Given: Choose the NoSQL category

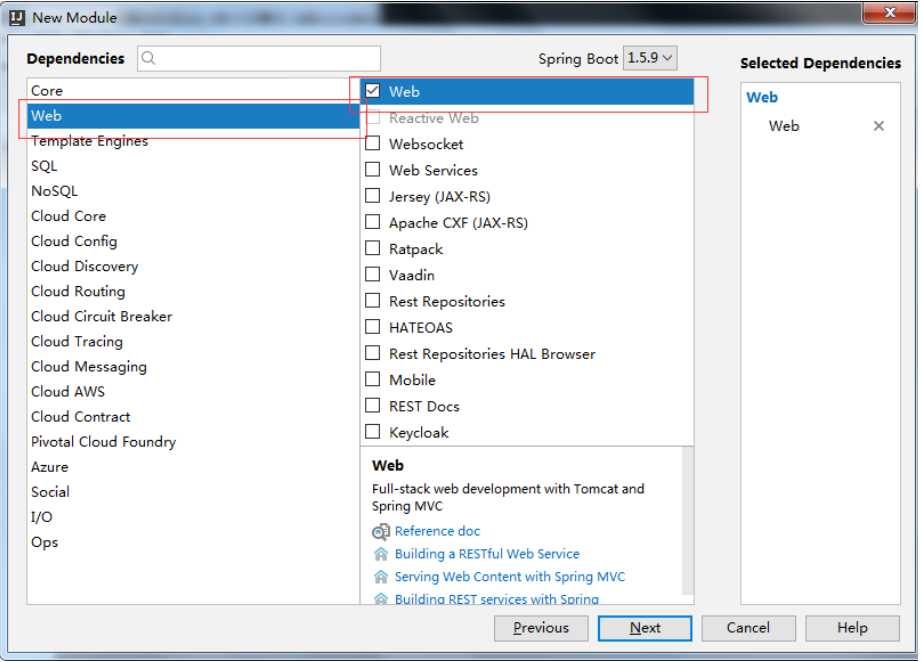Looking at the screenshot, I should 193,191.
